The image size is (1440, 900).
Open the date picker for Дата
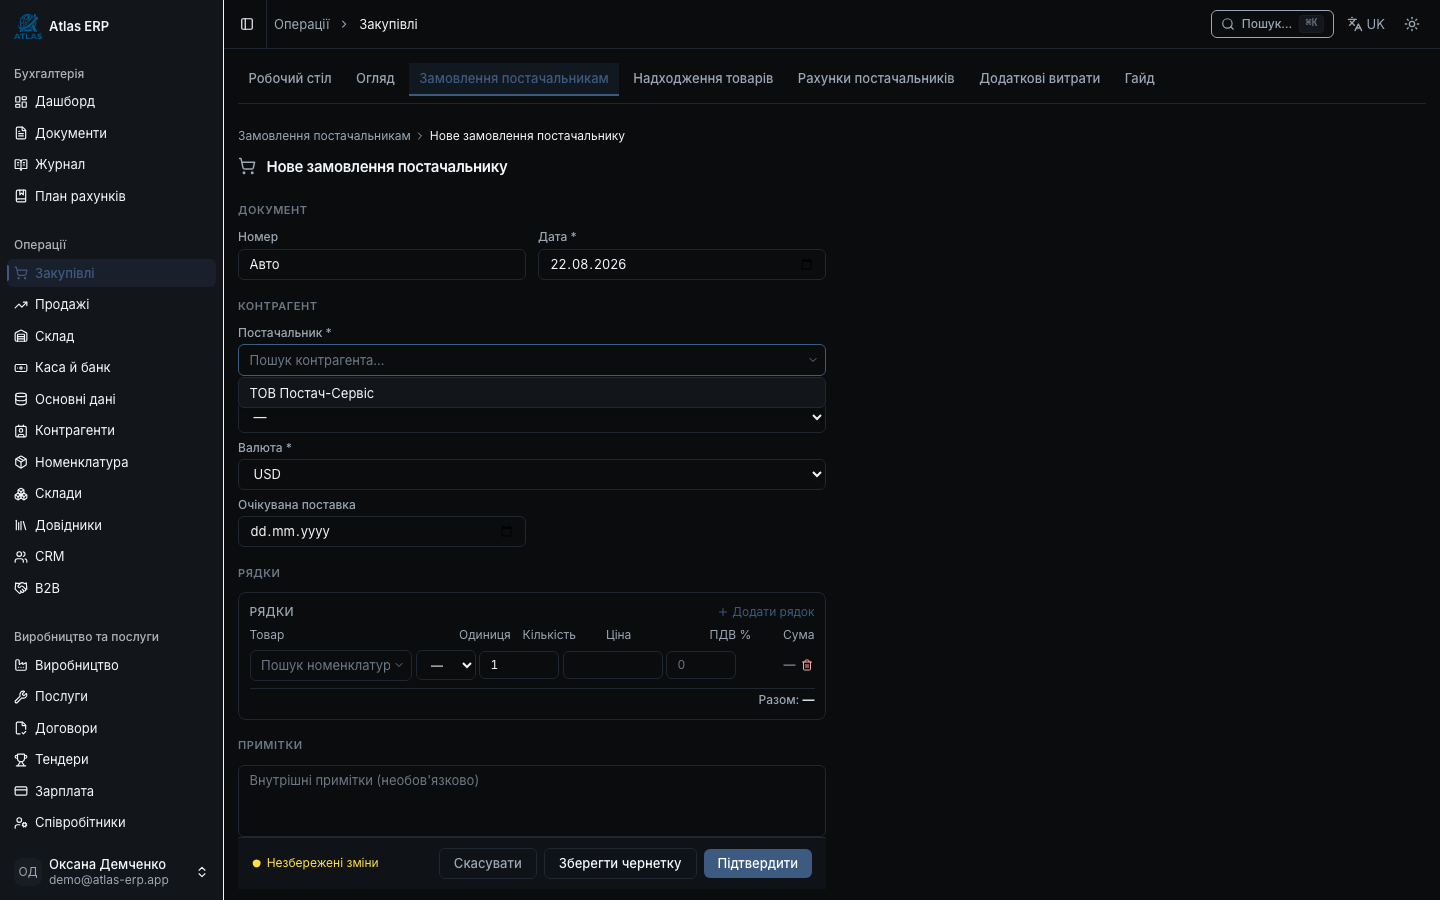pyautogui.click(x=807, y=264)
